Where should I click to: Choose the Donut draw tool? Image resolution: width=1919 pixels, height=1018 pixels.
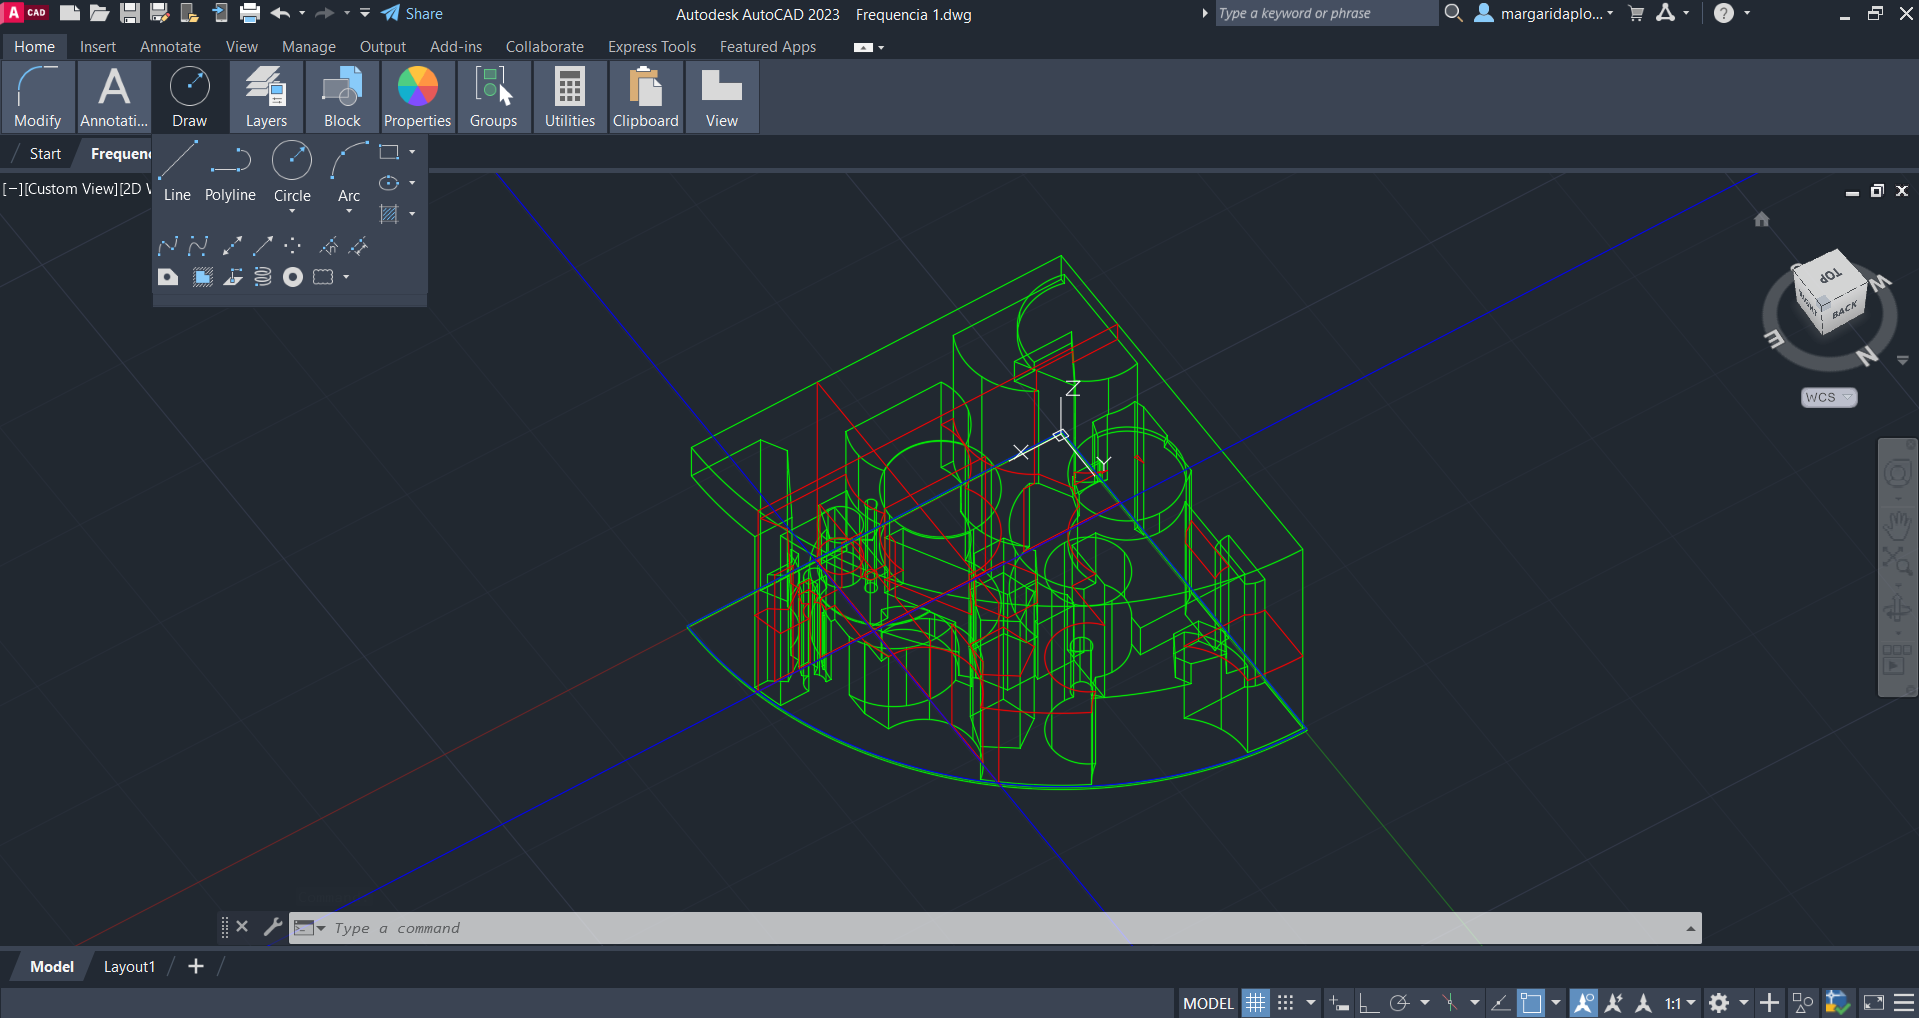293,277
